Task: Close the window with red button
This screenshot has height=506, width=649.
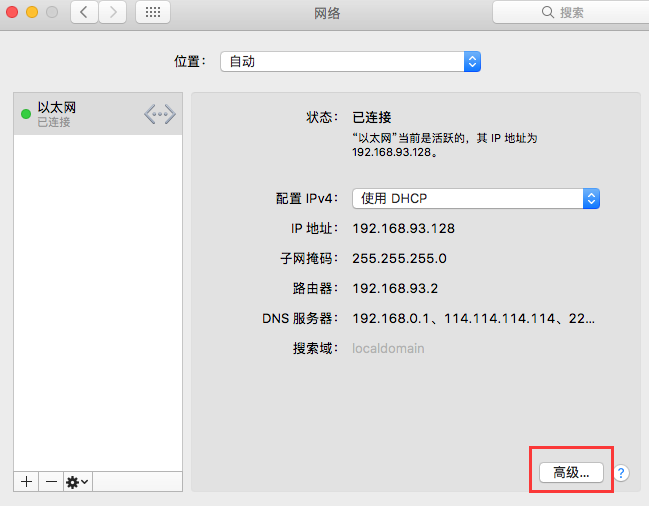Action: click(x=12, y=12)
